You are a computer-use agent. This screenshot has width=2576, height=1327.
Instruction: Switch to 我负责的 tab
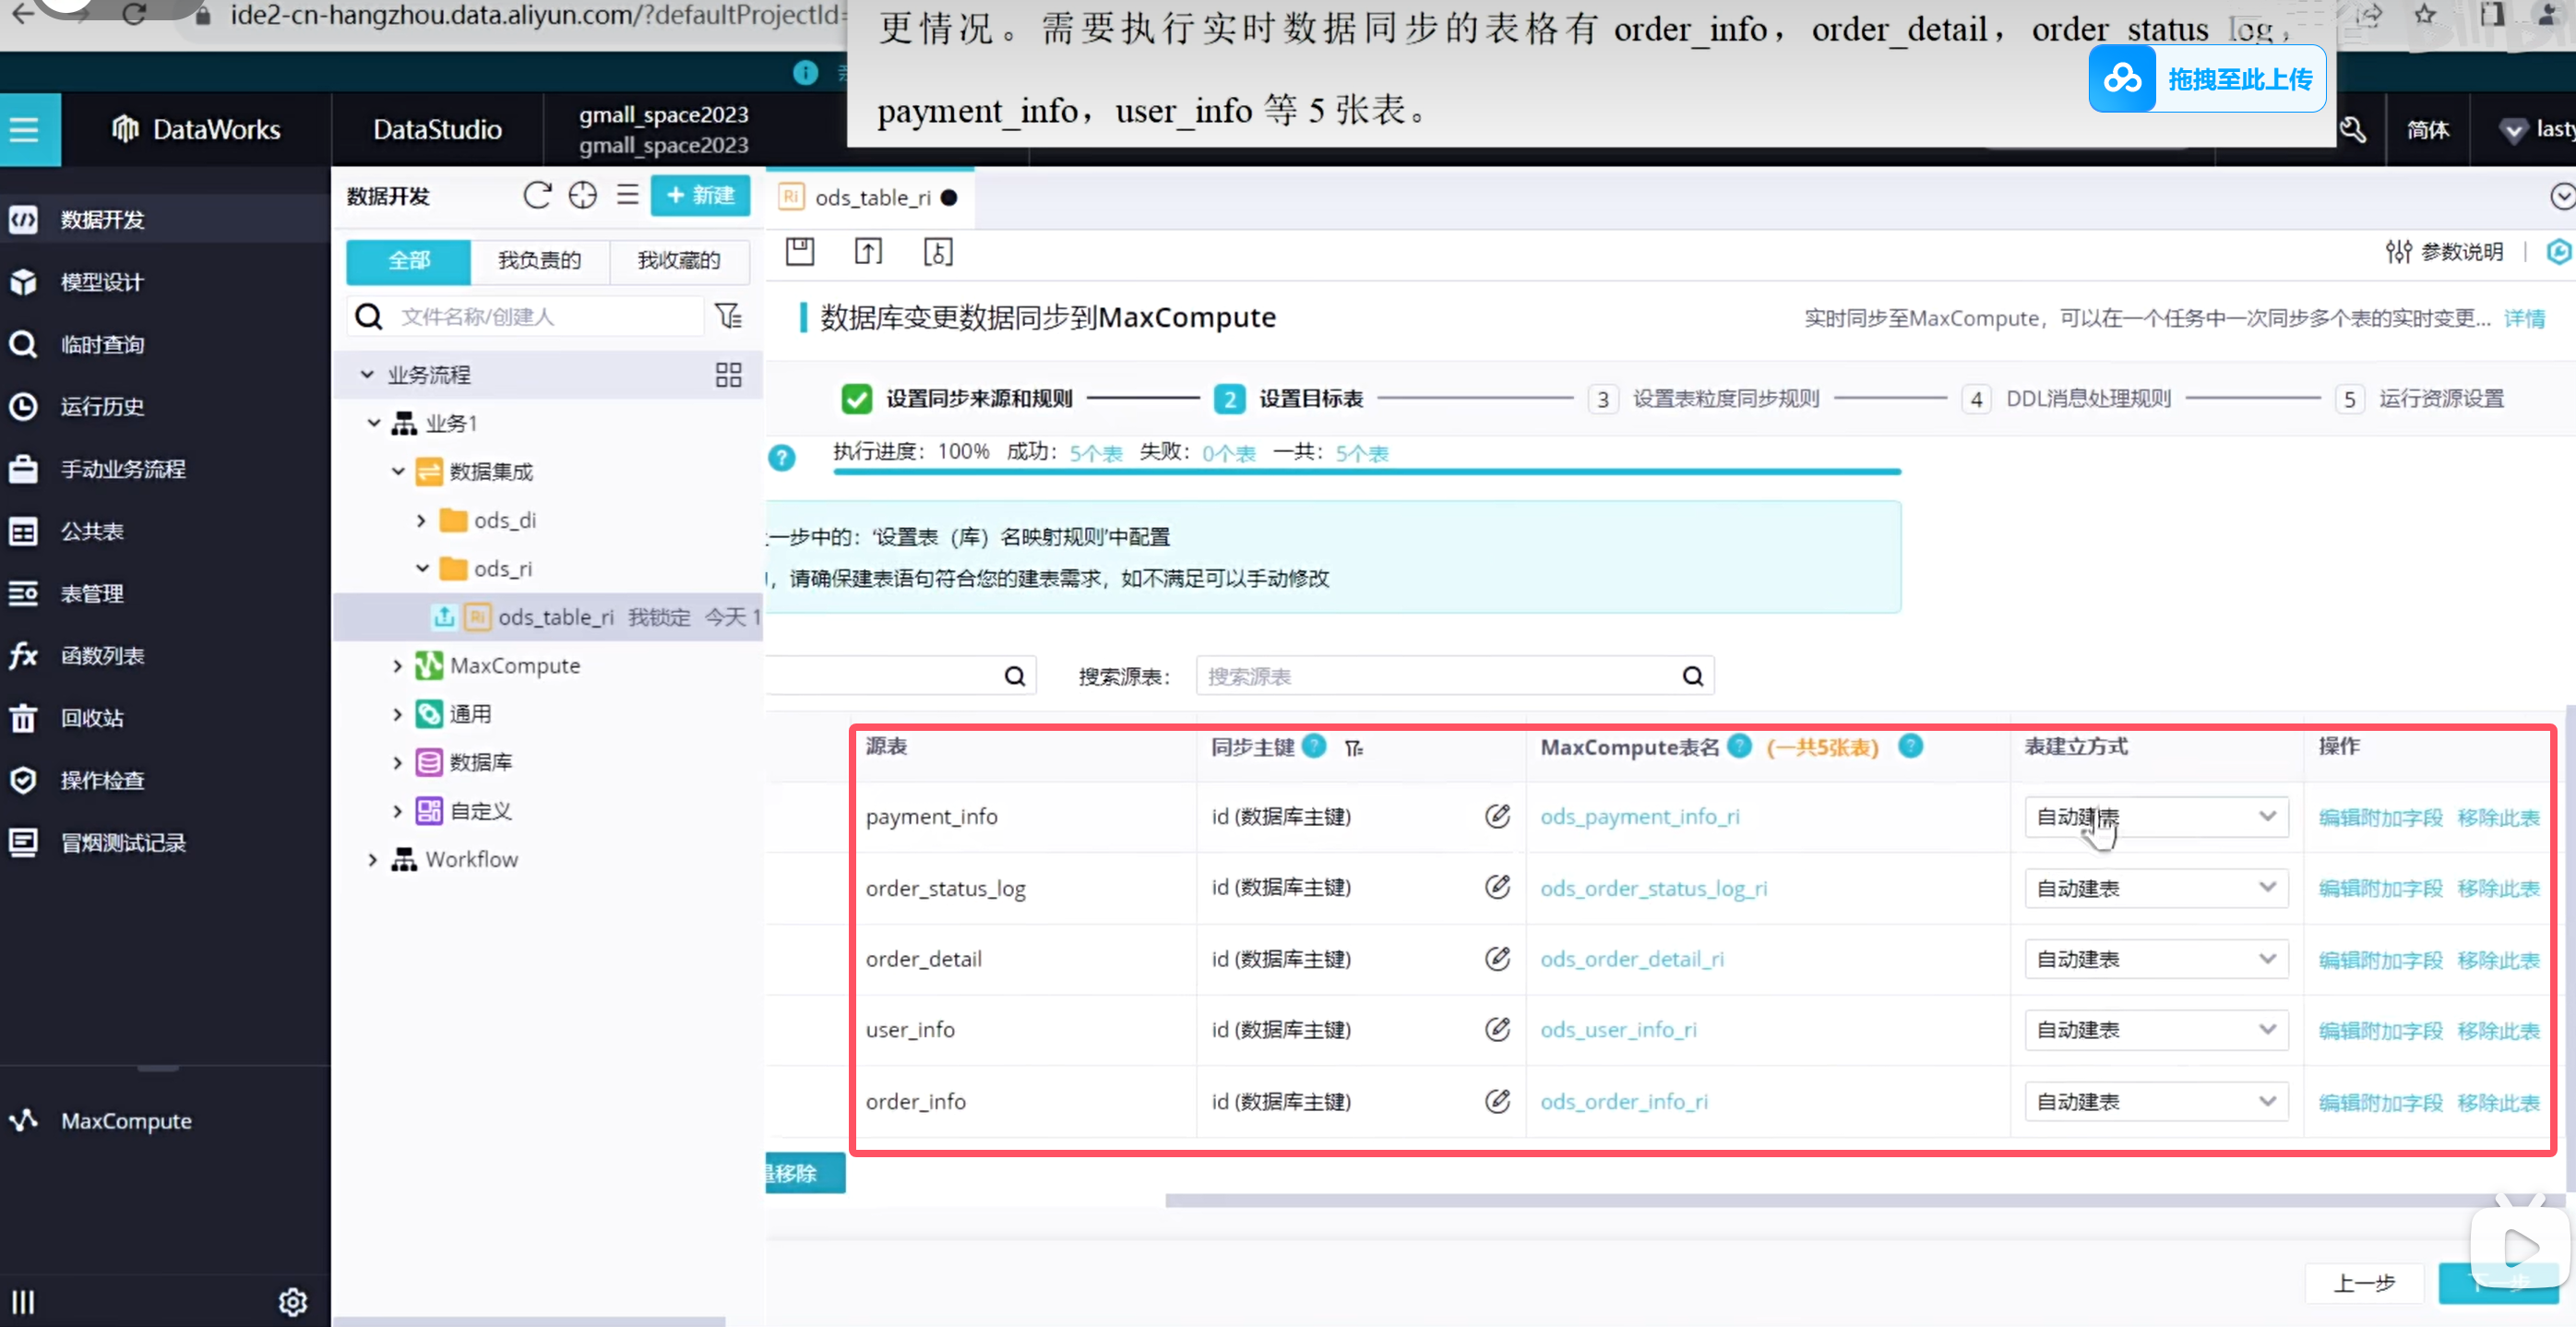(539, 261)
